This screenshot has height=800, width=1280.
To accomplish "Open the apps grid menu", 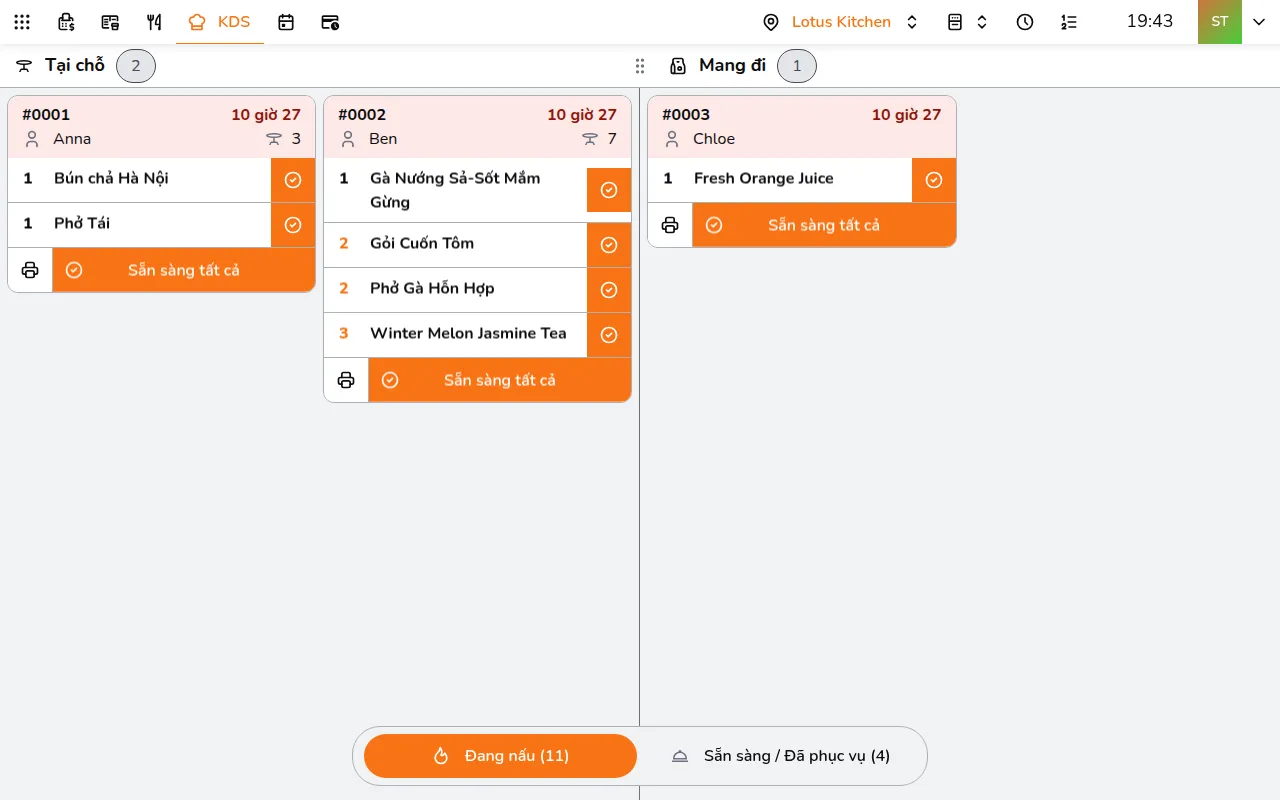I will tap(22, 22).
